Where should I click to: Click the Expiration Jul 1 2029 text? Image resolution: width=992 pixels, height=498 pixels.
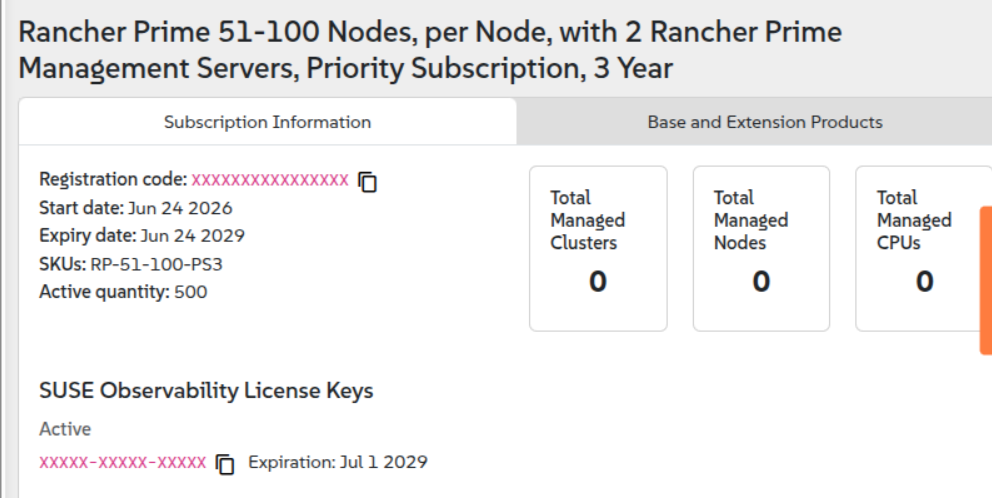point(338,462)
